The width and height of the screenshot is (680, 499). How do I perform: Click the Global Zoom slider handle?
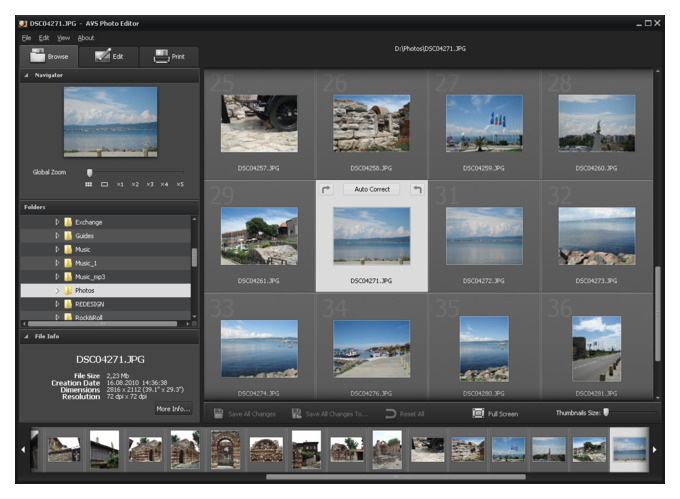(x=89, y=173)
